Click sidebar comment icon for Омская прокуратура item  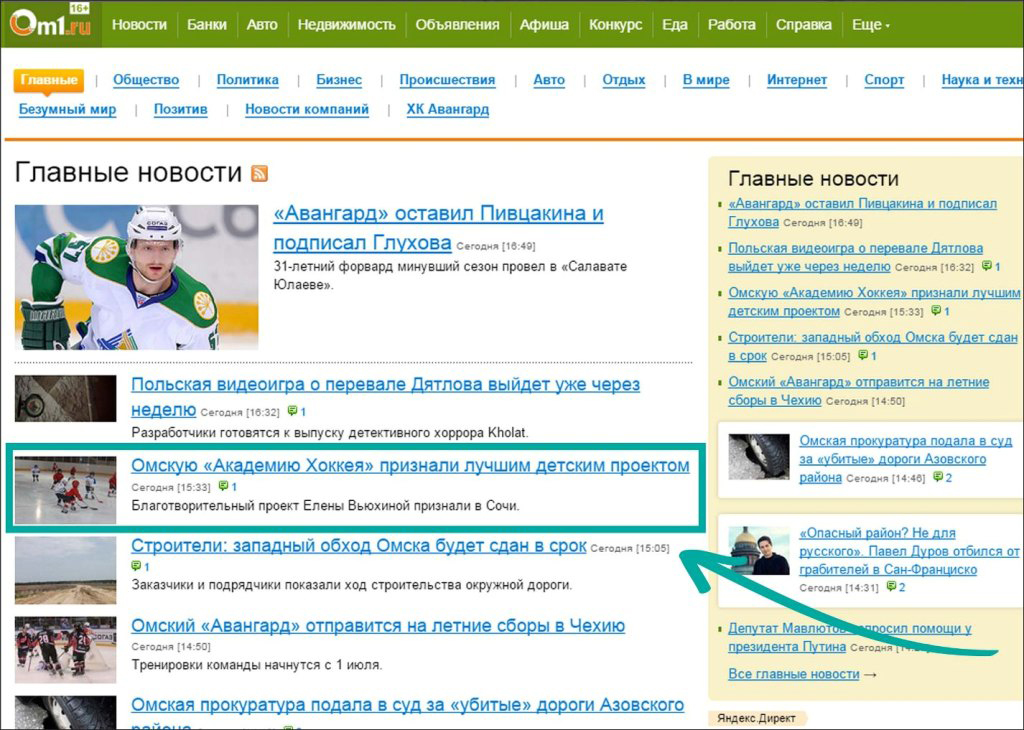pyautogui.click(x=938, y=477)
